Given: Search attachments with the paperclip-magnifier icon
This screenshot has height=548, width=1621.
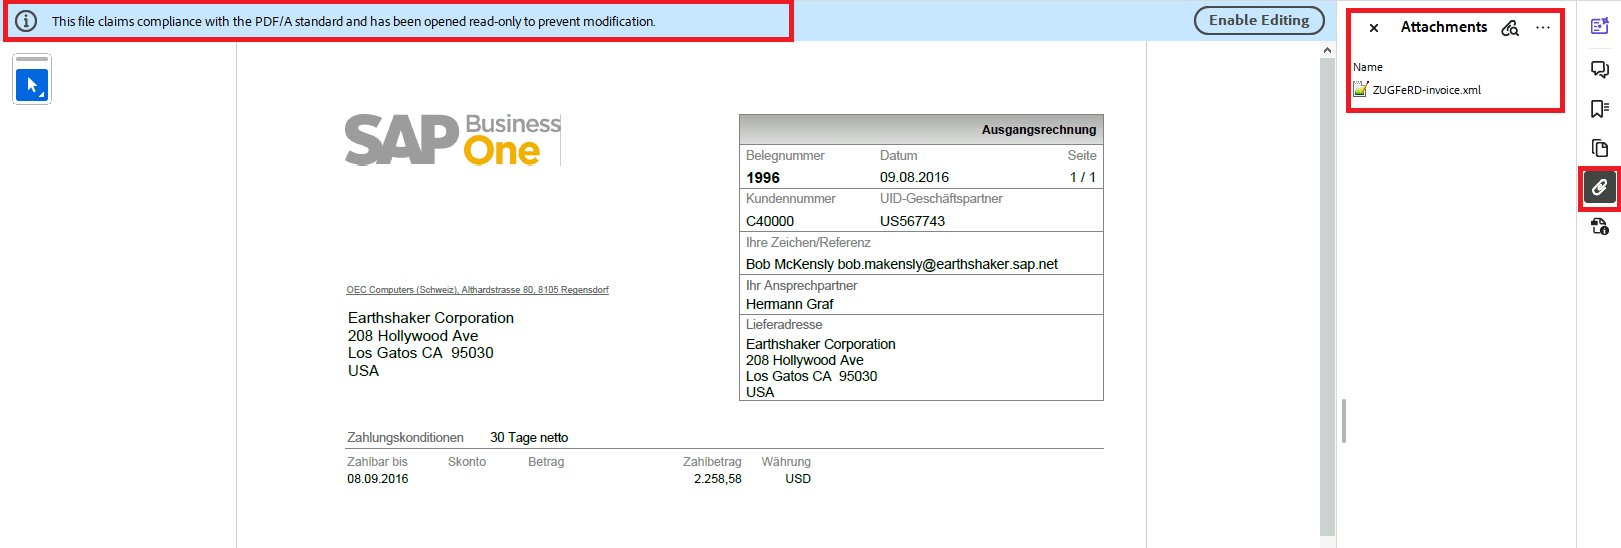Looking at the screenshot, I should point(1510,28).
